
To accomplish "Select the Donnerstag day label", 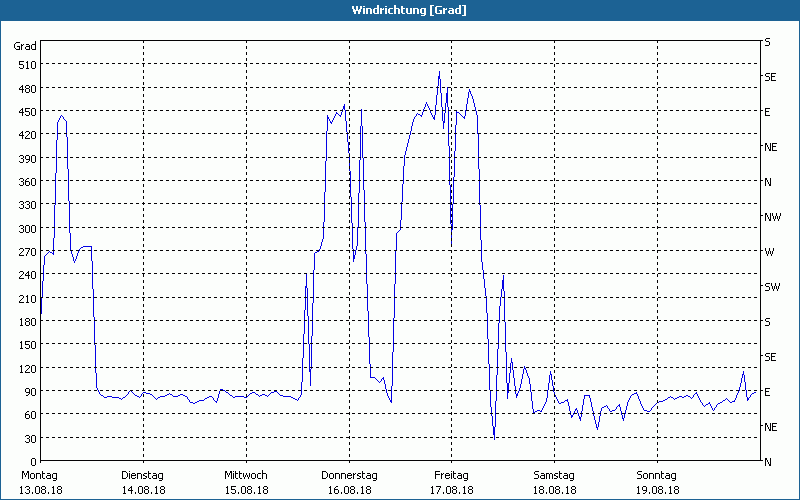I will 348,475.
